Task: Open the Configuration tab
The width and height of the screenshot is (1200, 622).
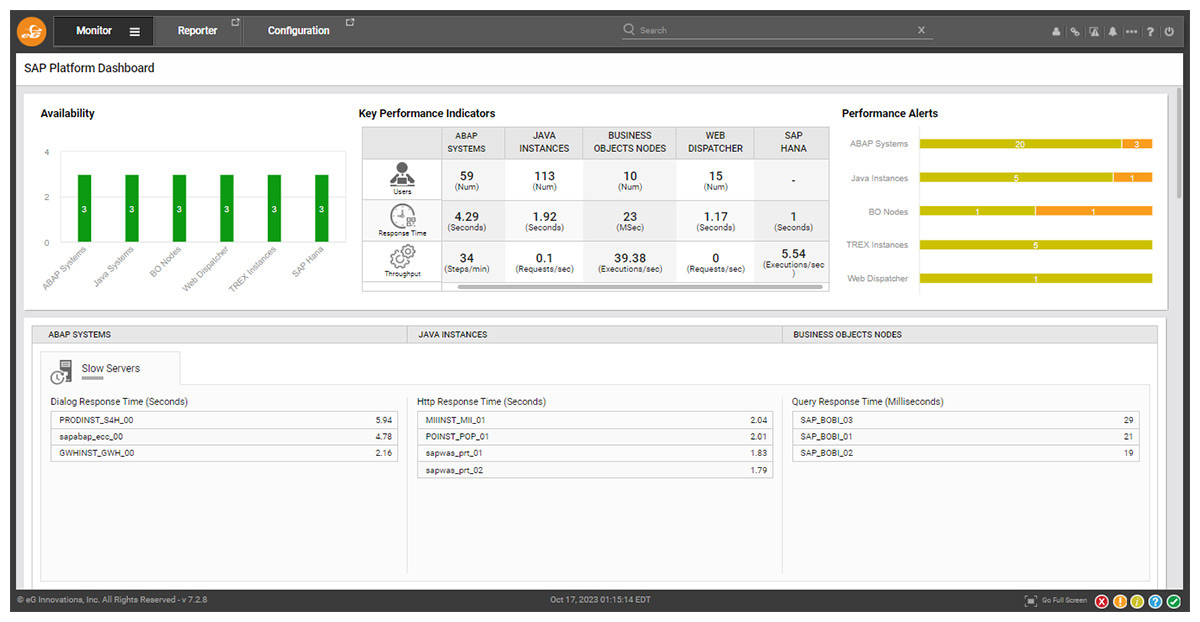Action: click(x=298, y=31)
